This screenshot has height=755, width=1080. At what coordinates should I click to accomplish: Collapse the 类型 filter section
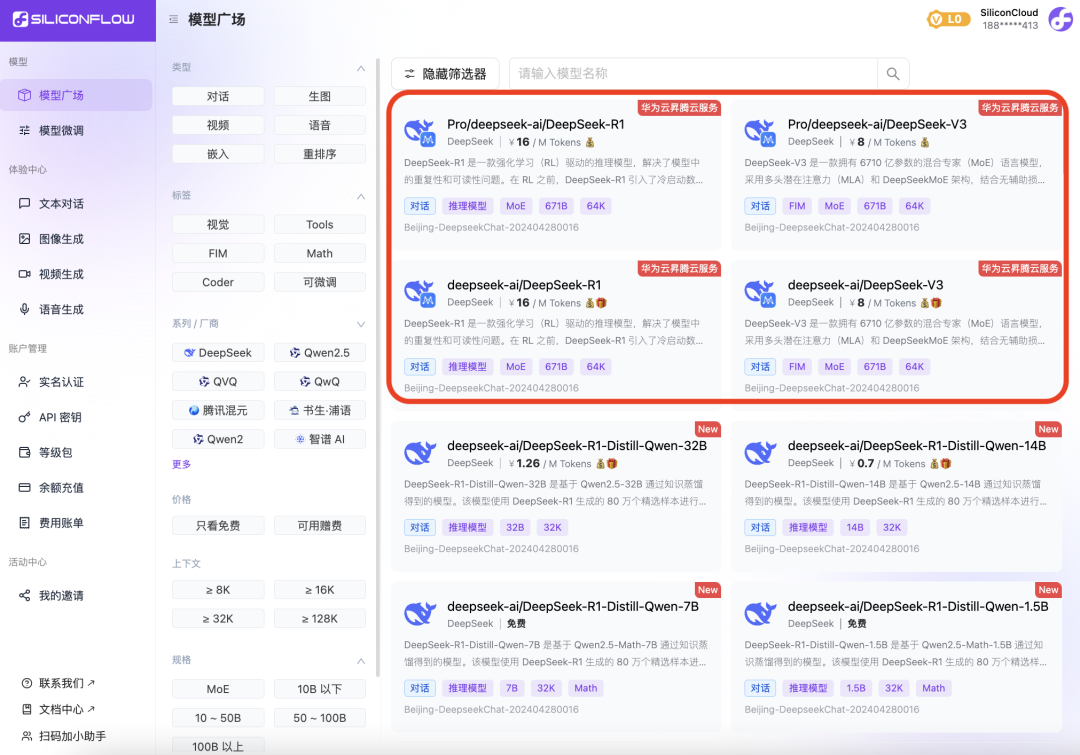[x=359, y=66]
